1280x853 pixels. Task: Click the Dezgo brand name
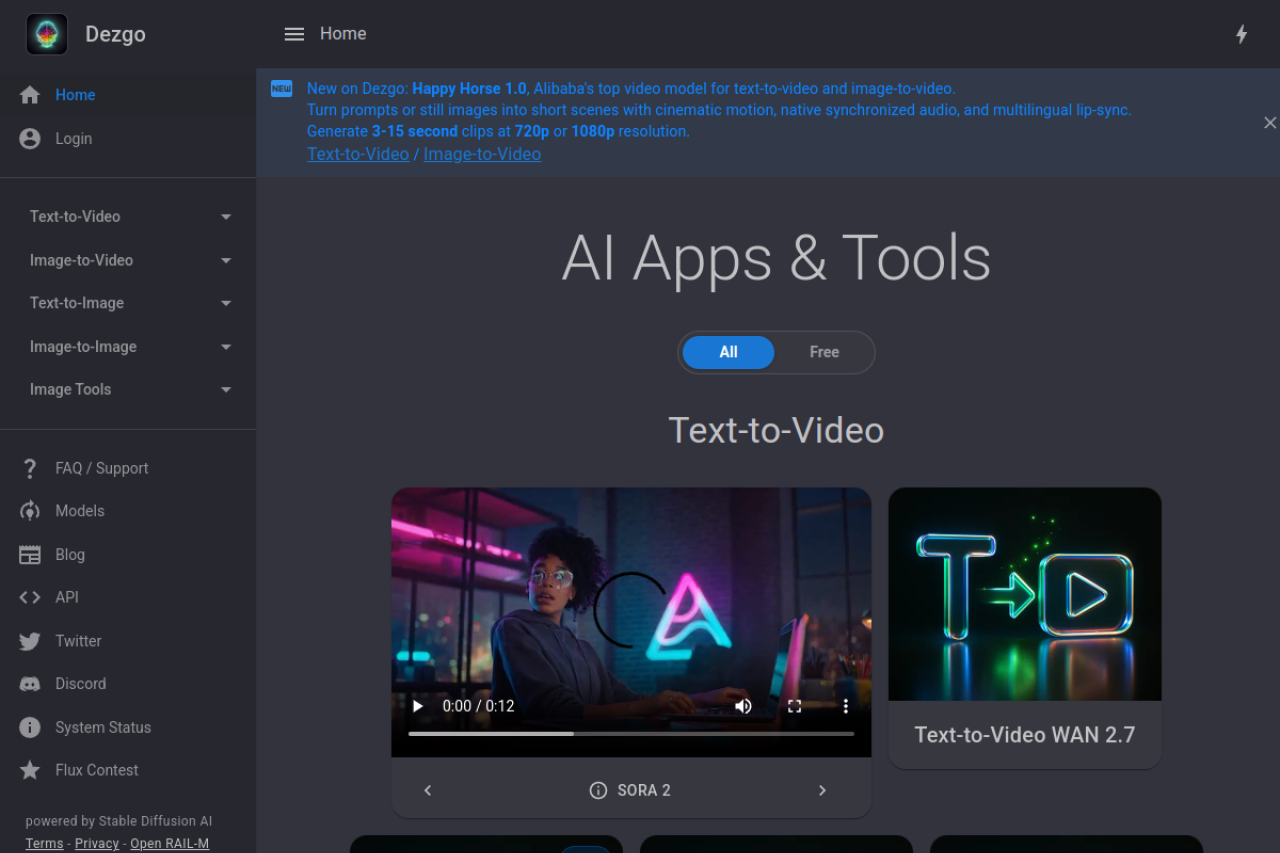point(115,34)
